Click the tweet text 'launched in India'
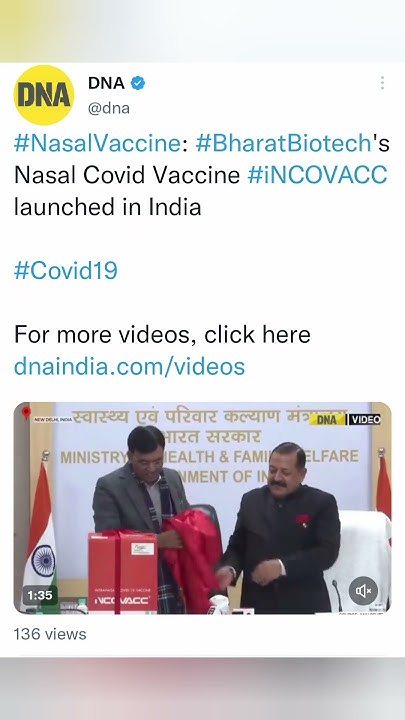The height and width of the screenshot is (720, 405). [x=107, y=207]
